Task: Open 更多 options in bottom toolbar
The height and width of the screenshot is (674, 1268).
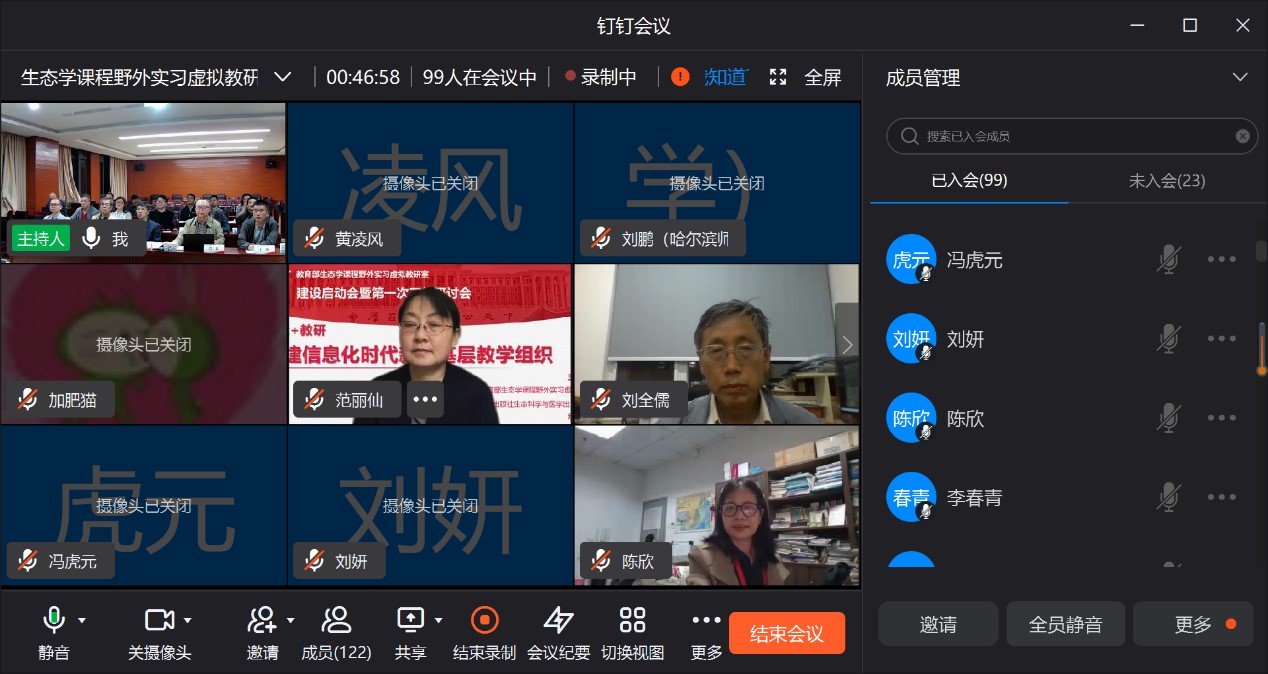Action: (x=706, y=621)
